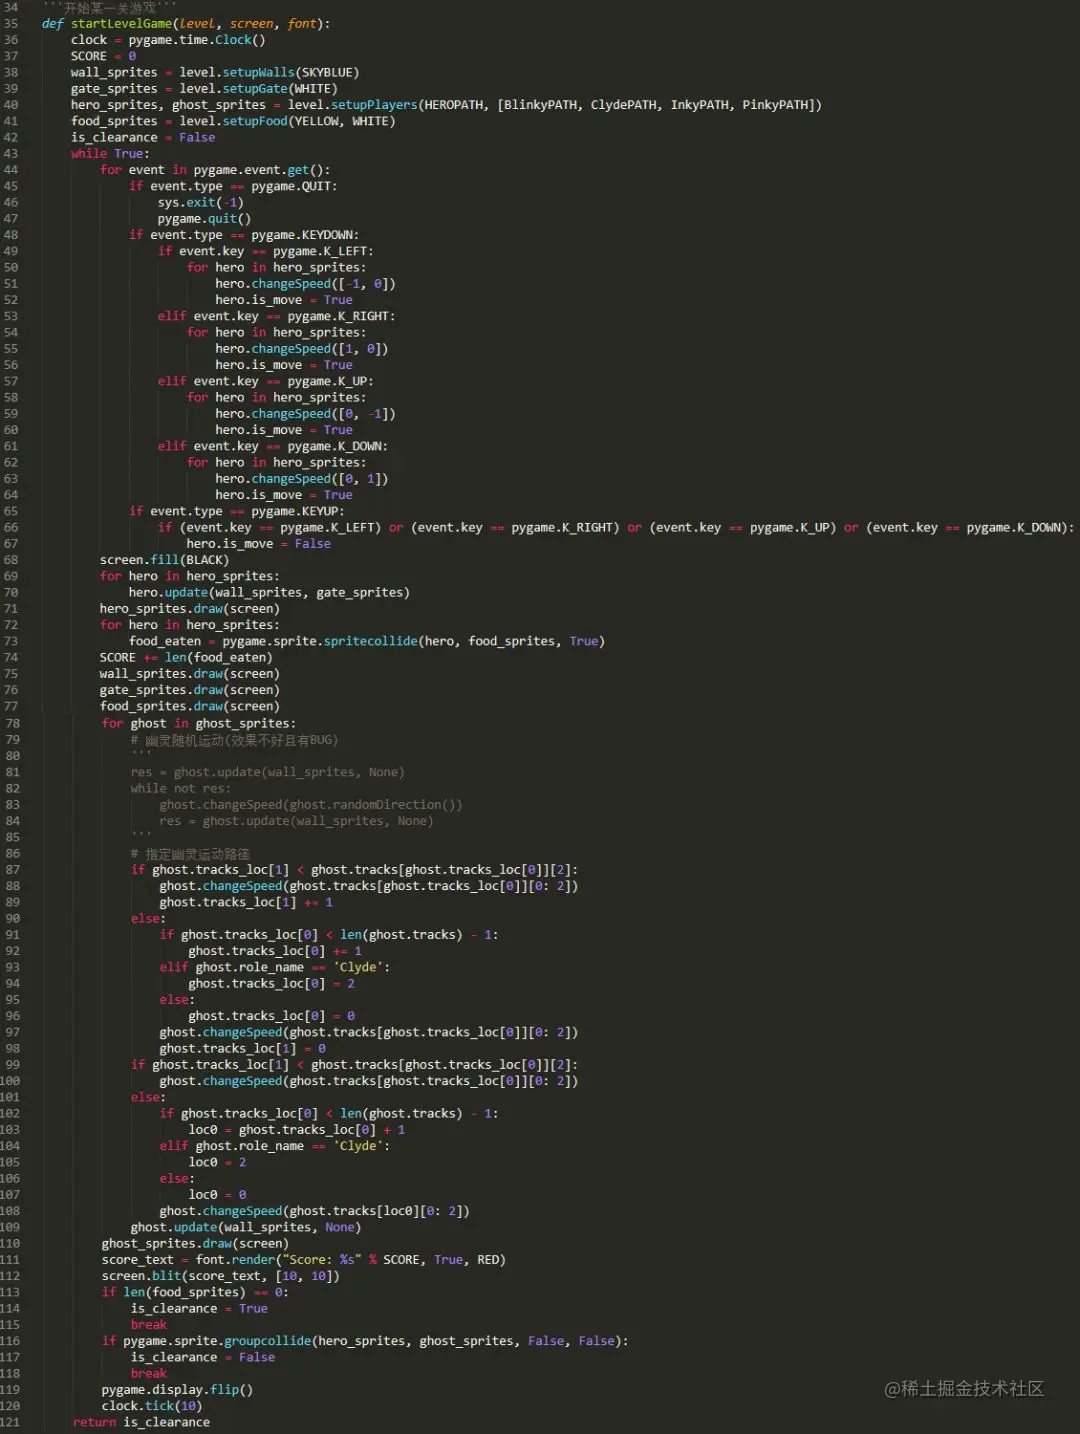Click the 'pygame.K_LEFT:' condition on line 49
This screenshot has height=1434, width=1080.
(x=265, y=251)
